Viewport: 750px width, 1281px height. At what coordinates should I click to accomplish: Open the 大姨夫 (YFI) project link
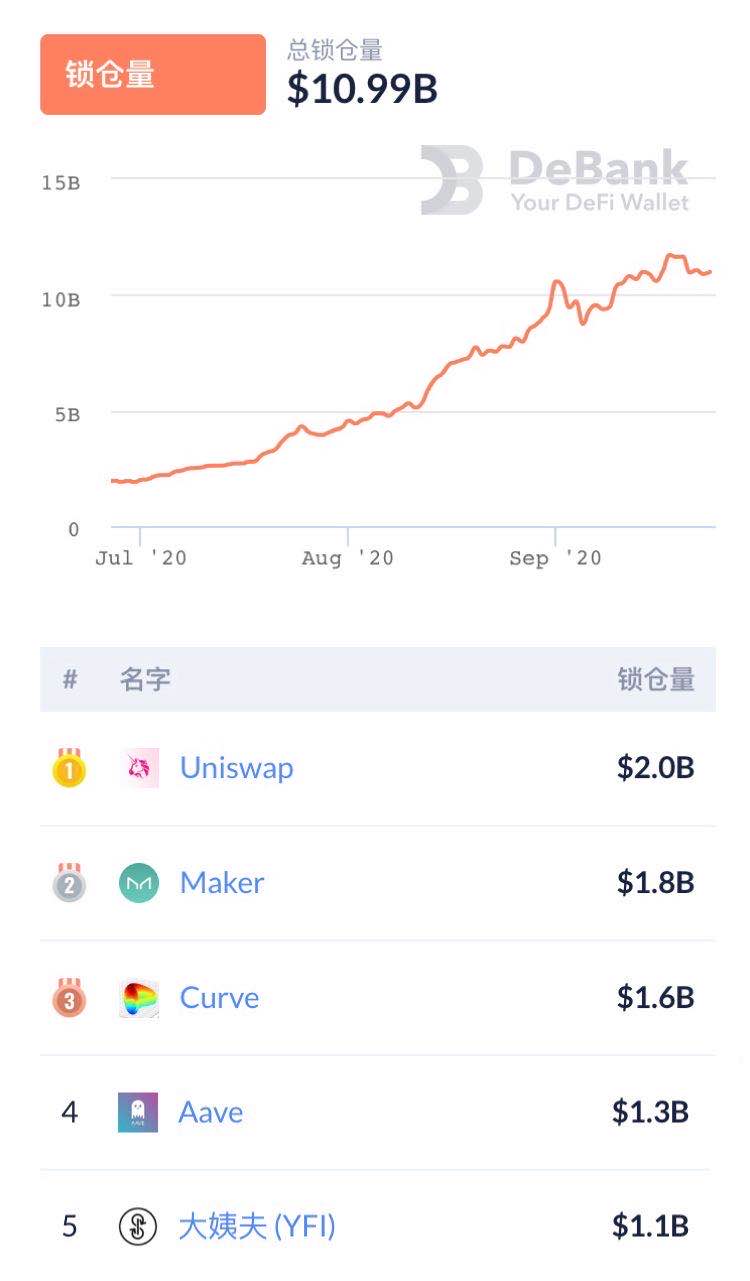click(x=257, y=1226)
